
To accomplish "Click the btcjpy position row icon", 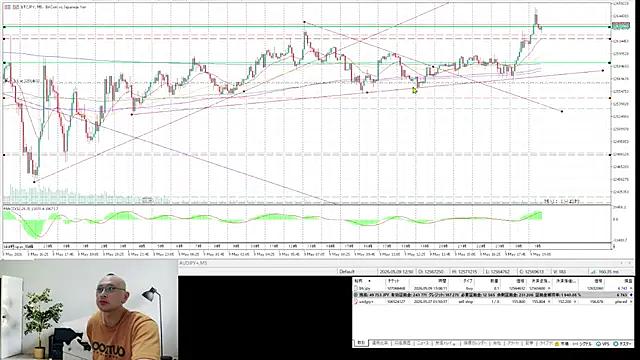I will tap(356, 288).
